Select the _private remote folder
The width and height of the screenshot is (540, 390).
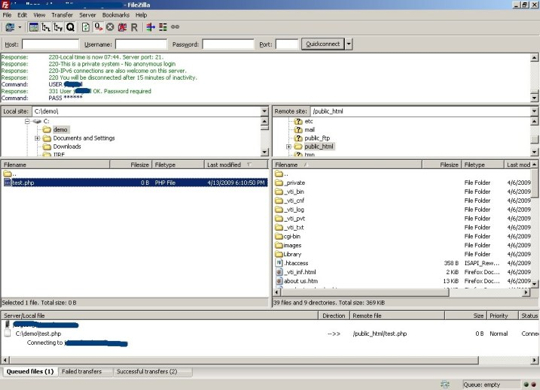pos(403,183)
